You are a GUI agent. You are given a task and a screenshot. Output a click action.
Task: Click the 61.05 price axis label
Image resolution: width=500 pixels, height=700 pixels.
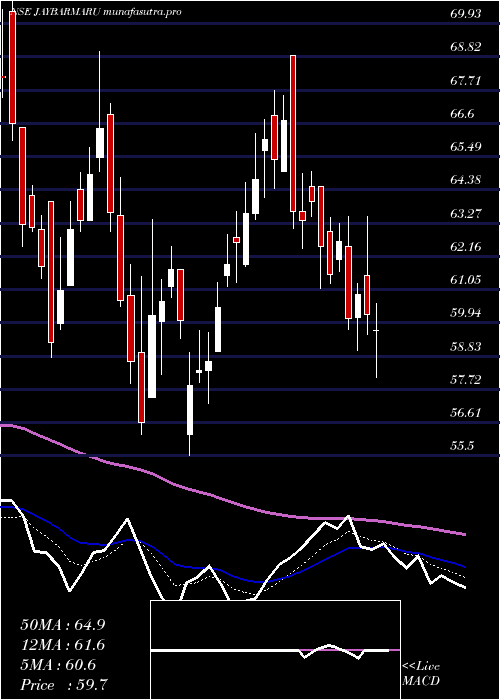(466, 280)
